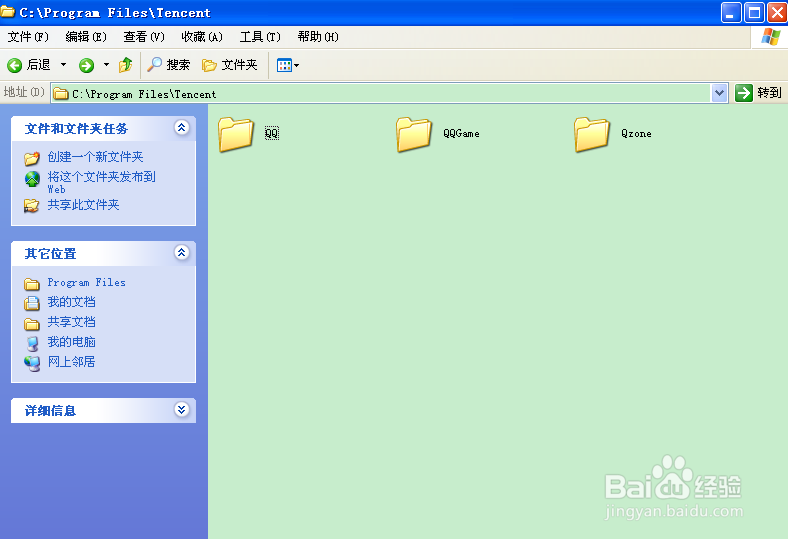The width and height of the screenshot is (788, 539).
Task: Collapse the 其它位置 panel
Action: click(181, 252)
